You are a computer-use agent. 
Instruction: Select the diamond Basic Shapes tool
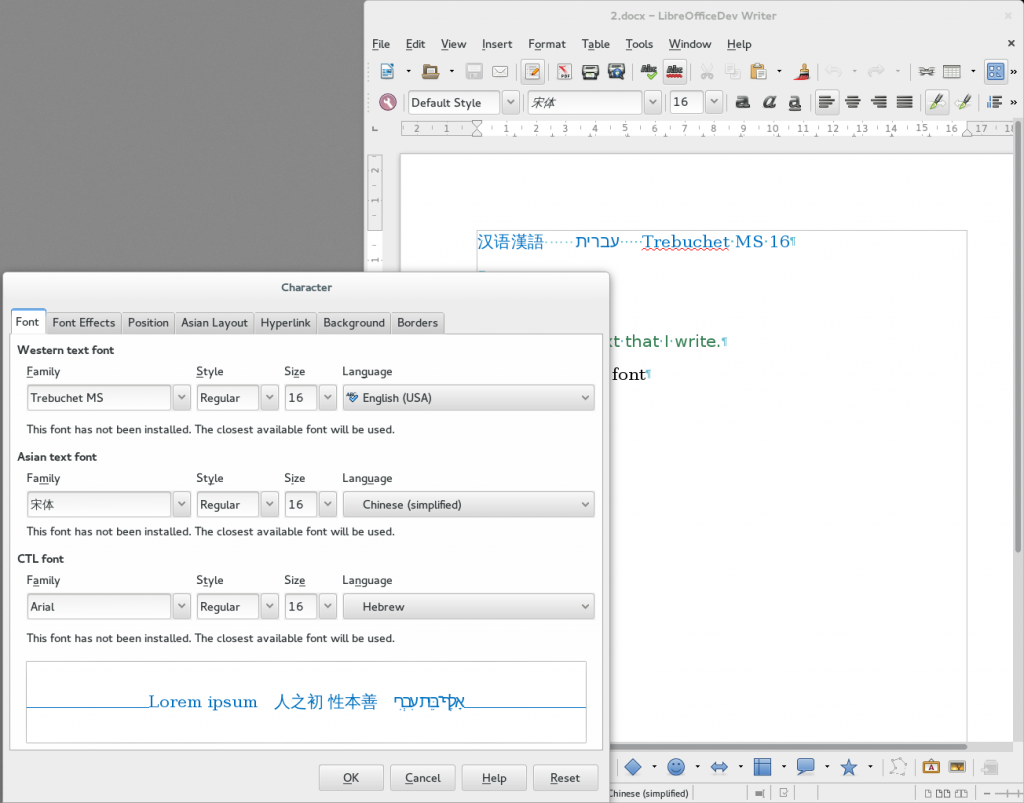633,766
